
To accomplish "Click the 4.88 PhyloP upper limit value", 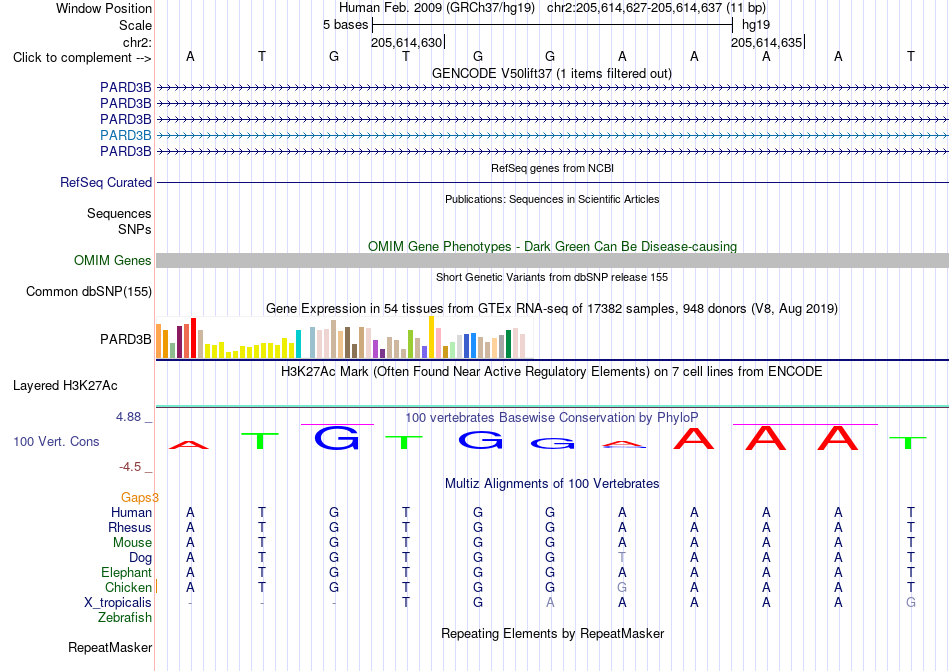I will point(128,417).
